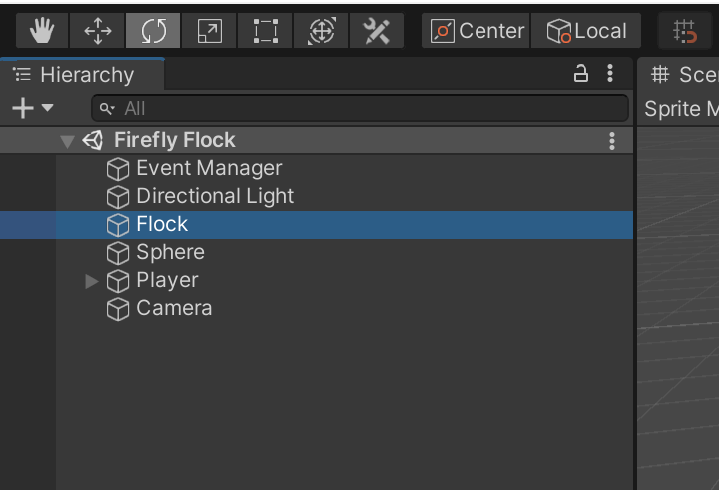Select the Hand view tool
The height and width of the screenshot is (490, 719).
[42, 32]
